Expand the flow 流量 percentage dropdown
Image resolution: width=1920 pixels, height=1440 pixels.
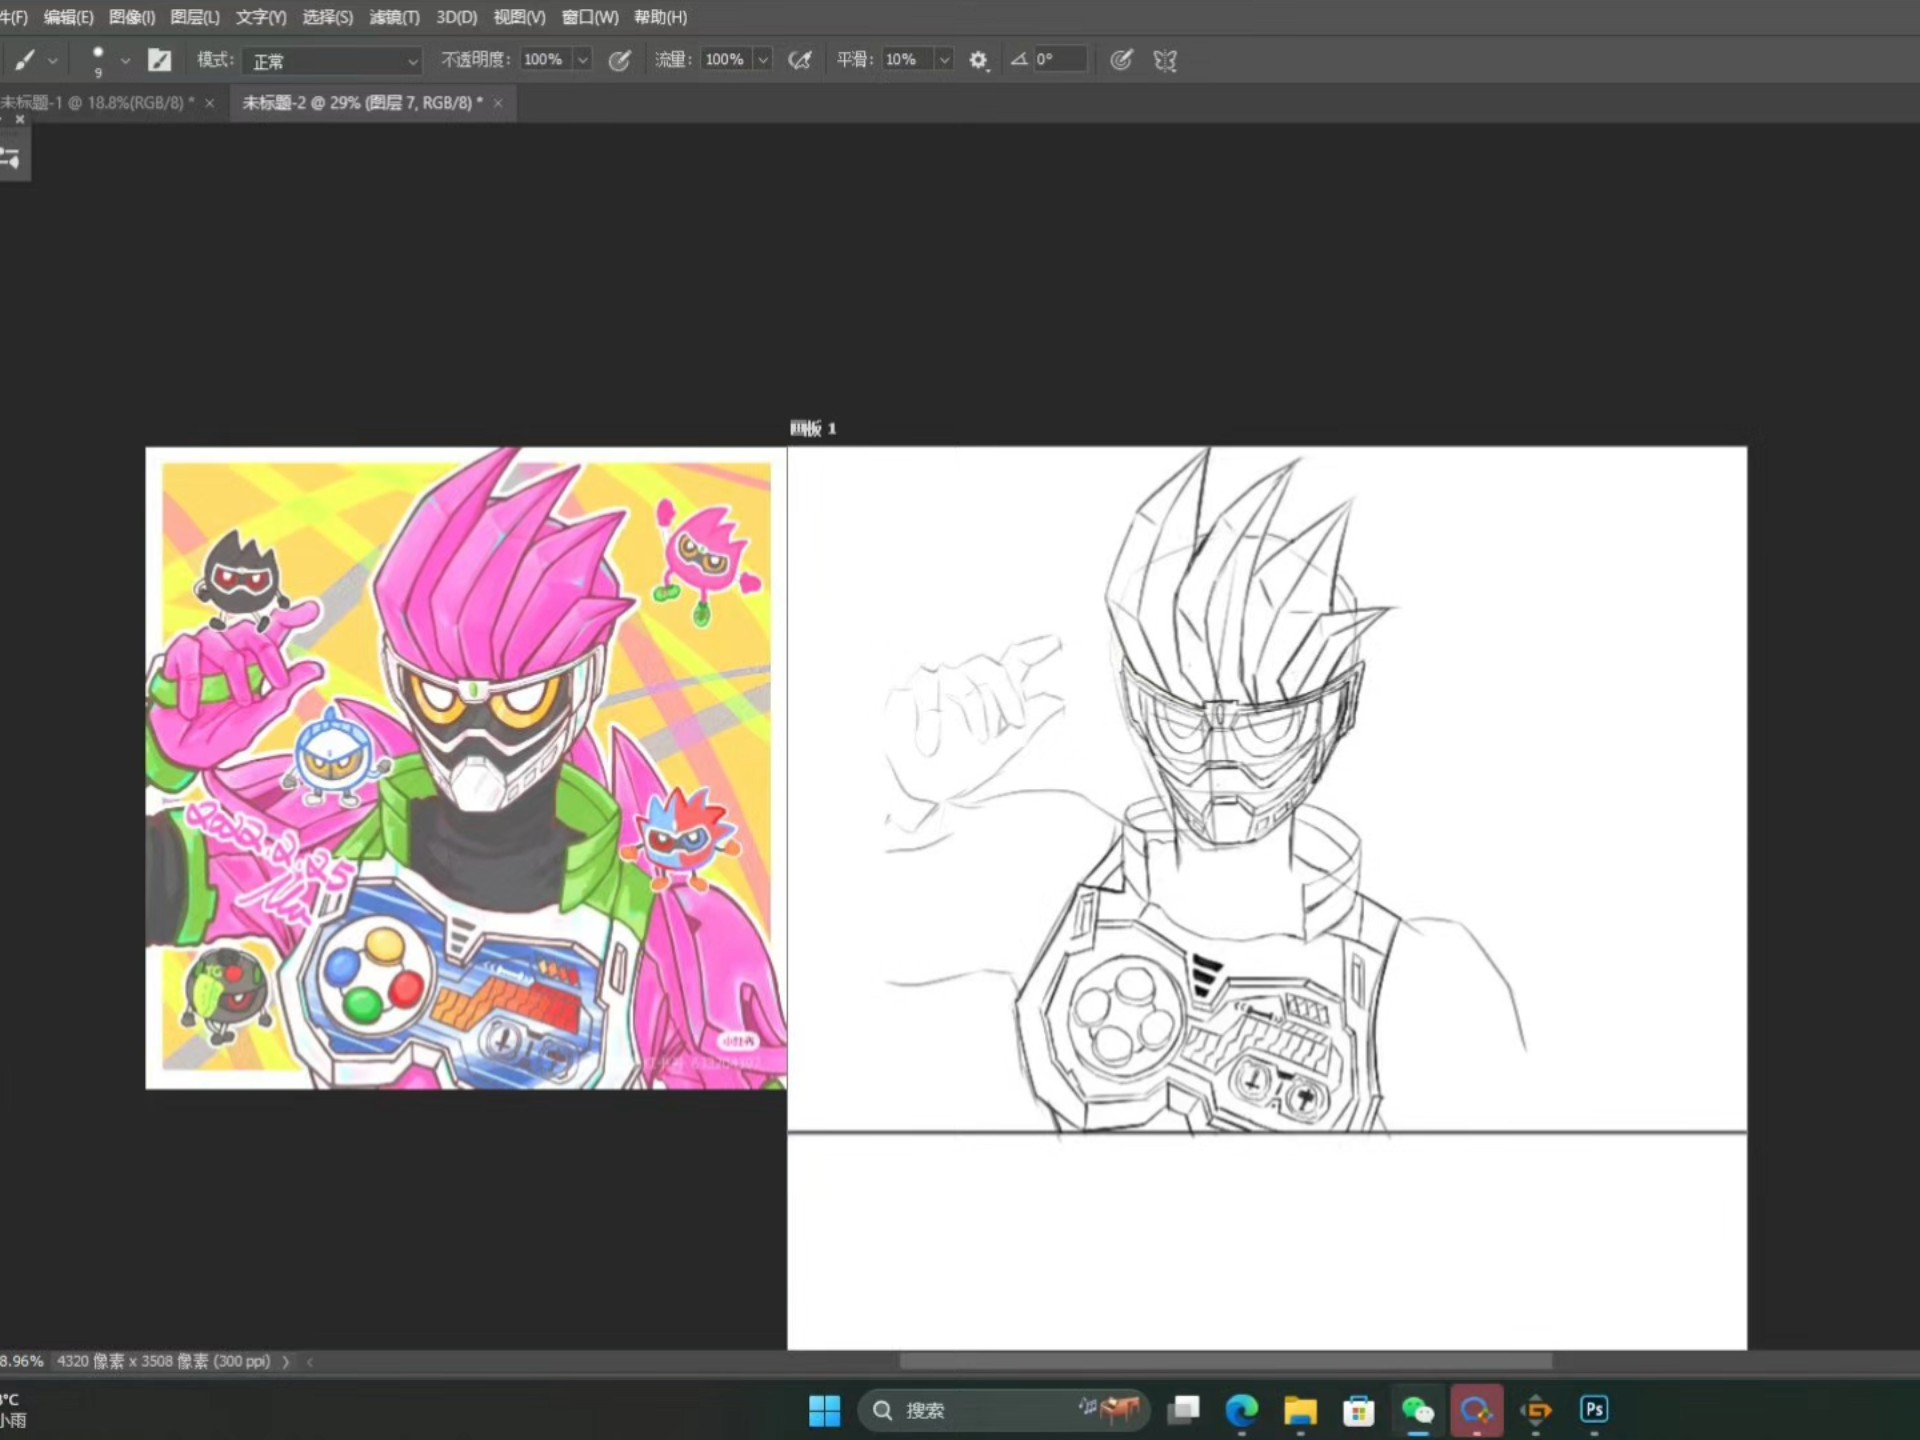point(763,60)
